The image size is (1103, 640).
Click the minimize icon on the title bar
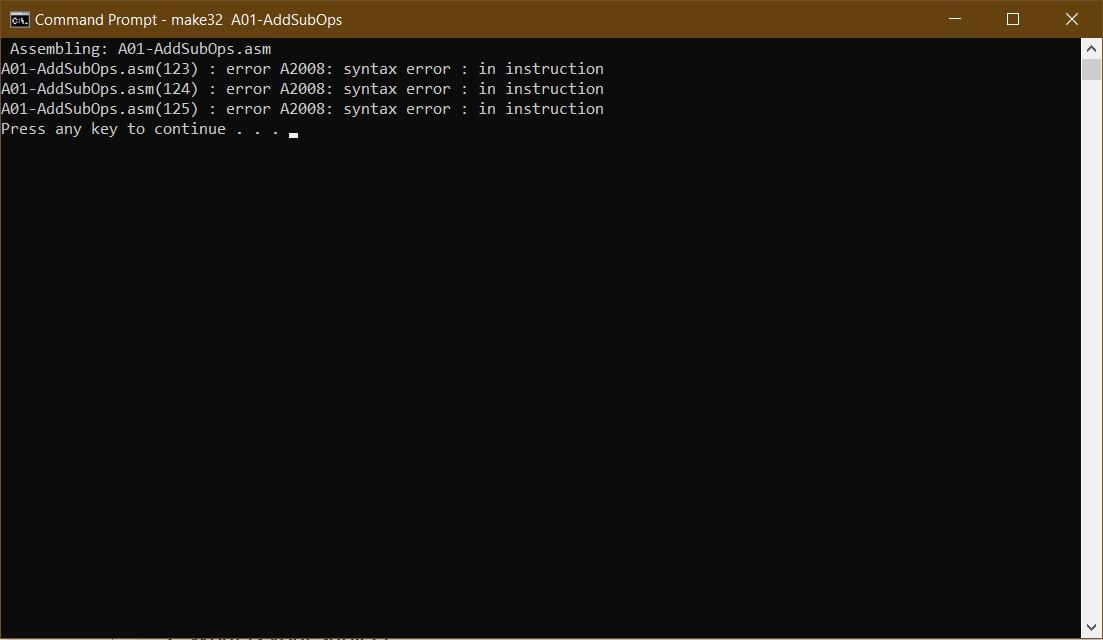954,19
